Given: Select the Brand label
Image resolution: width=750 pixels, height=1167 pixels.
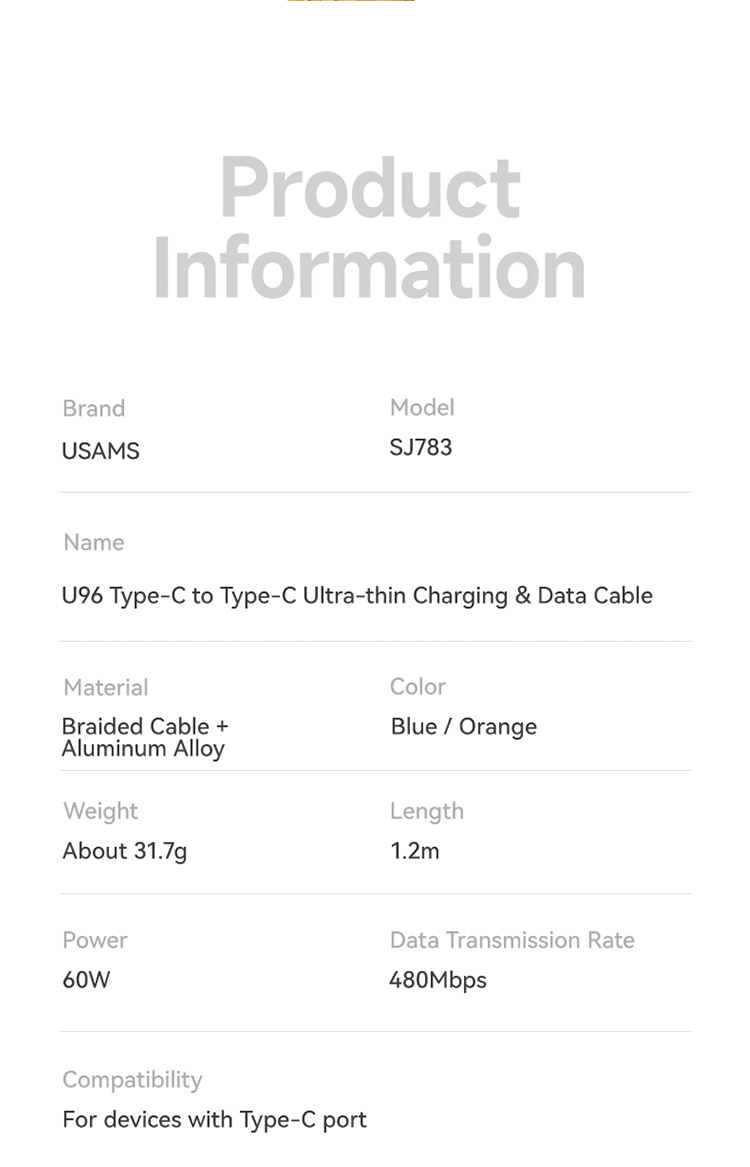Looking at the screenshot, I should click(x=93, y=408).
